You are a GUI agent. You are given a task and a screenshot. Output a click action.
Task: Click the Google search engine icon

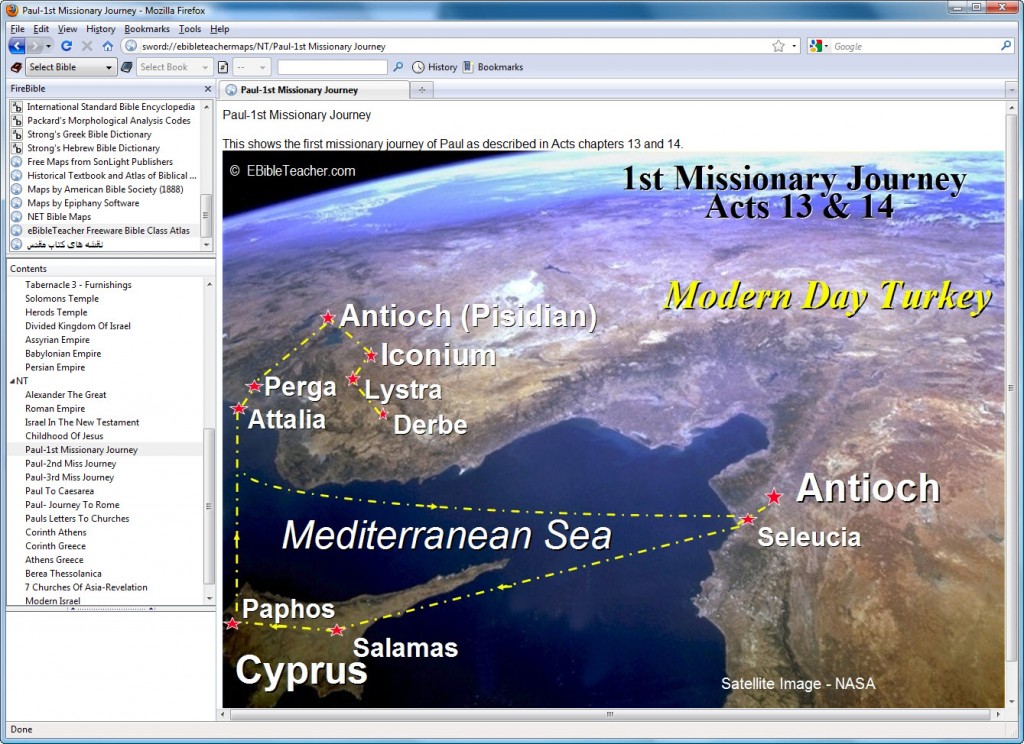pos(816,46)
